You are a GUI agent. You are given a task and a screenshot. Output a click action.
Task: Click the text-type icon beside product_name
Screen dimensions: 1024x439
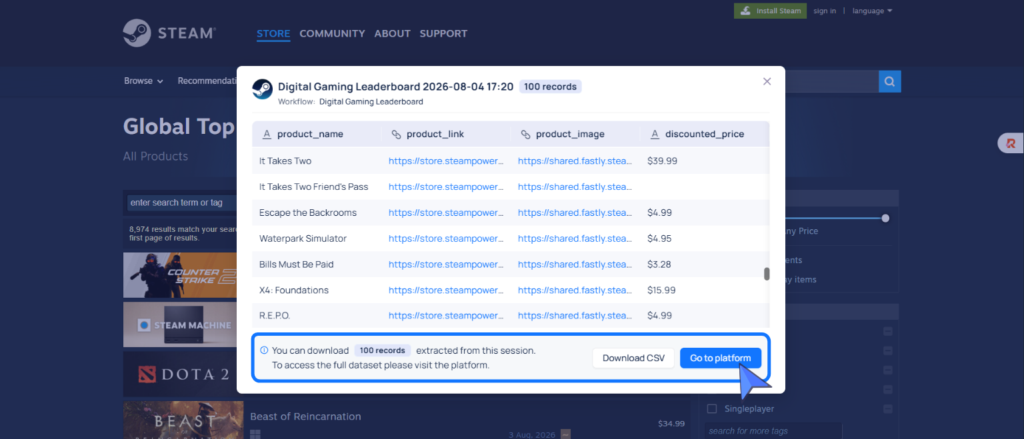(266, 134)
